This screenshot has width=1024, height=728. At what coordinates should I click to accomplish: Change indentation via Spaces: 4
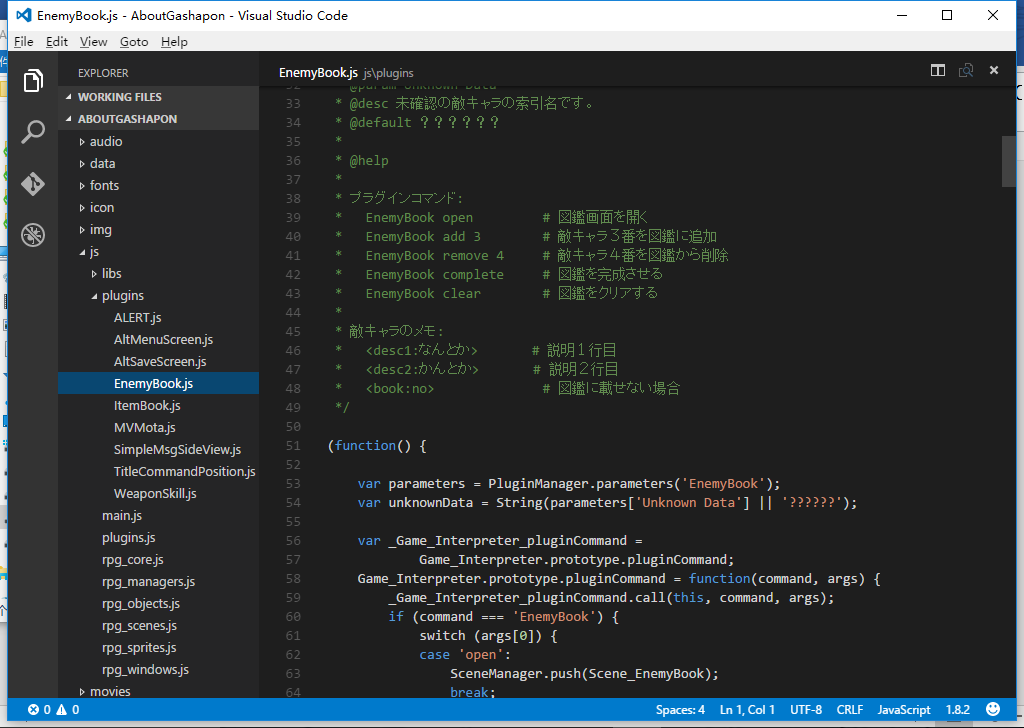tap(680, 710)
